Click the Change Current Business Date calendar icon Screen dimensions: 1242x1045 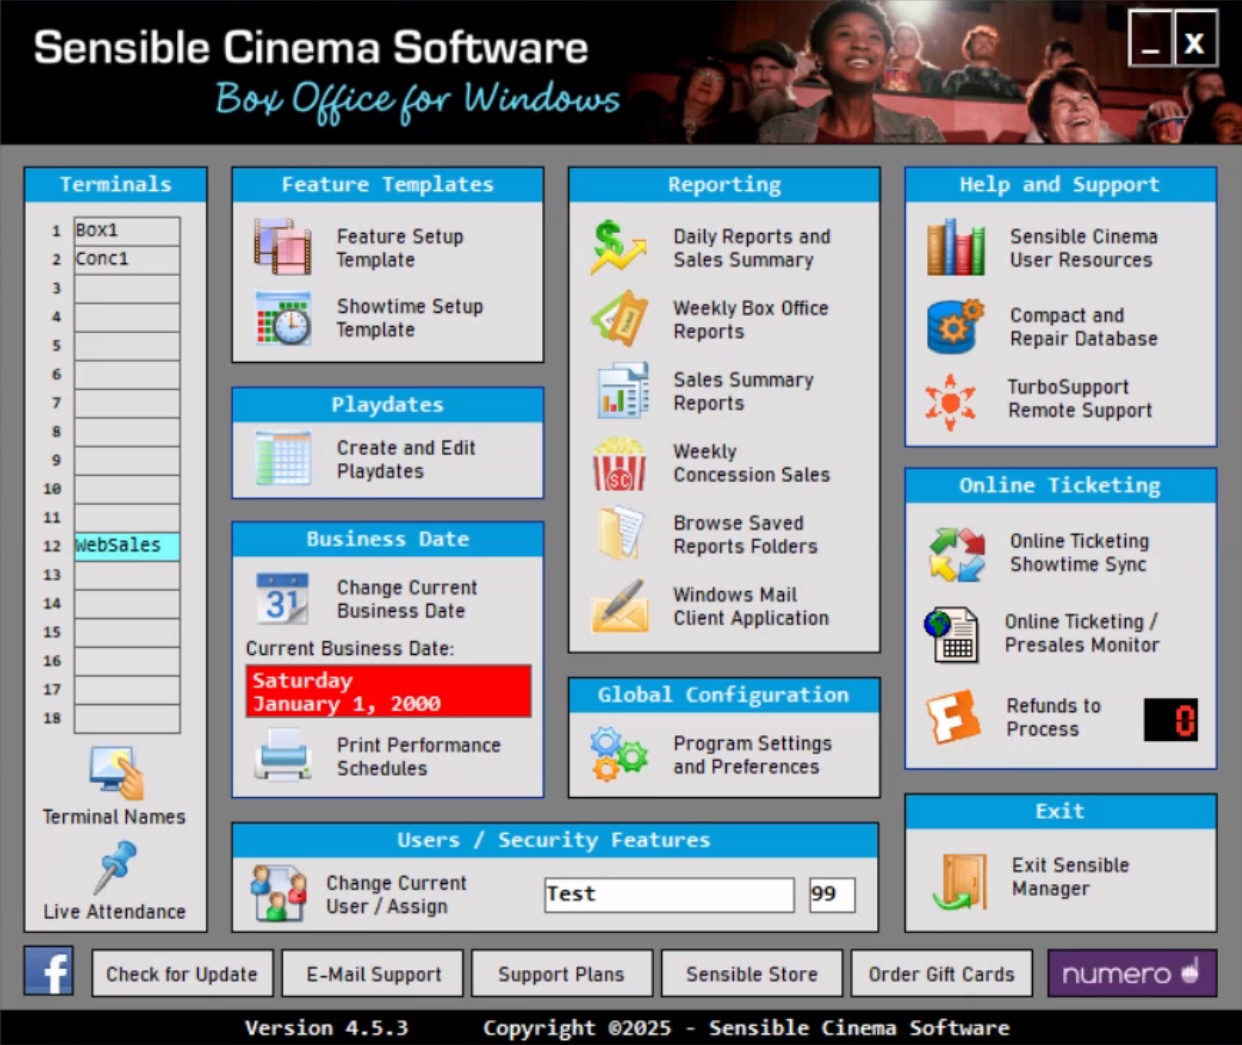282,599
